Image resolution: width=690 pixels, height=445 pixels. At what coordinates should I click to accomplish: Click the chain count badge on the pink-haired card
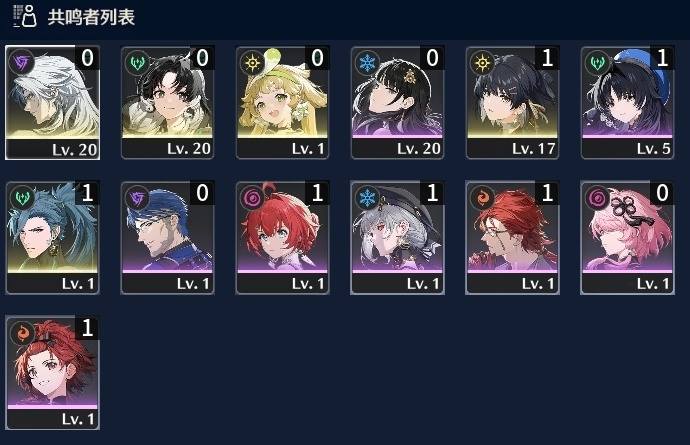[662, 193]
